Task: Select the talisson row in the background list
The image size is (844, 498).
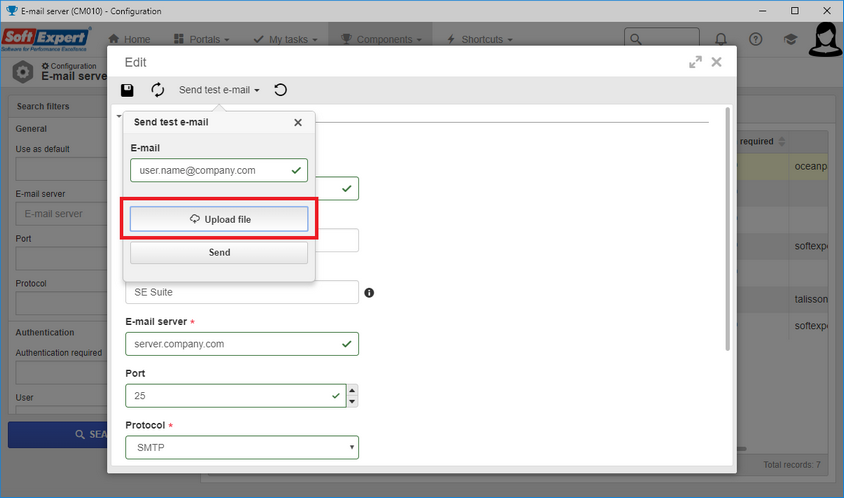Action: pos(782,299)
